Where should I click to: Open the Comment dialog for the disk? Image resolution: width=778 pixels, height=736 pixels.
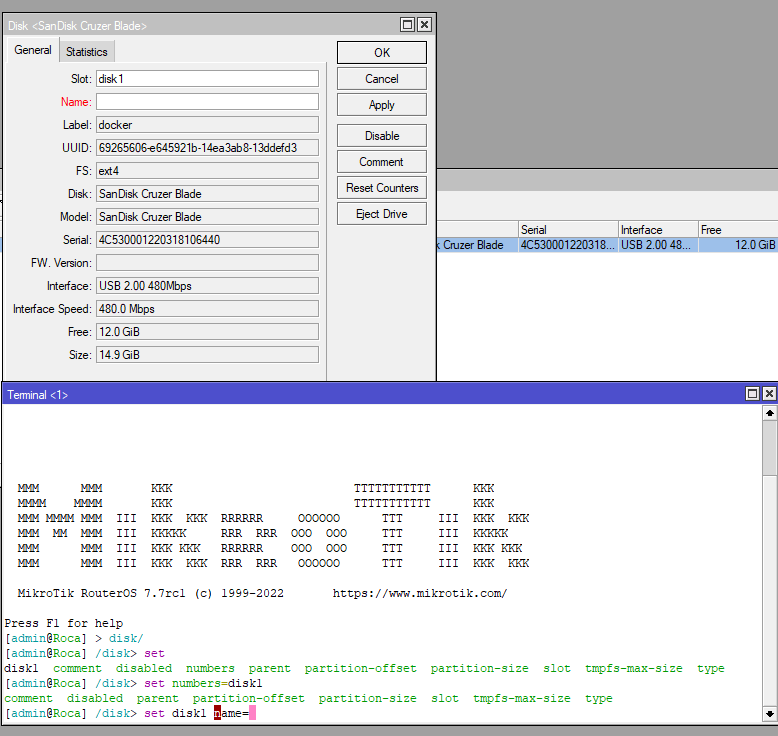382,162
